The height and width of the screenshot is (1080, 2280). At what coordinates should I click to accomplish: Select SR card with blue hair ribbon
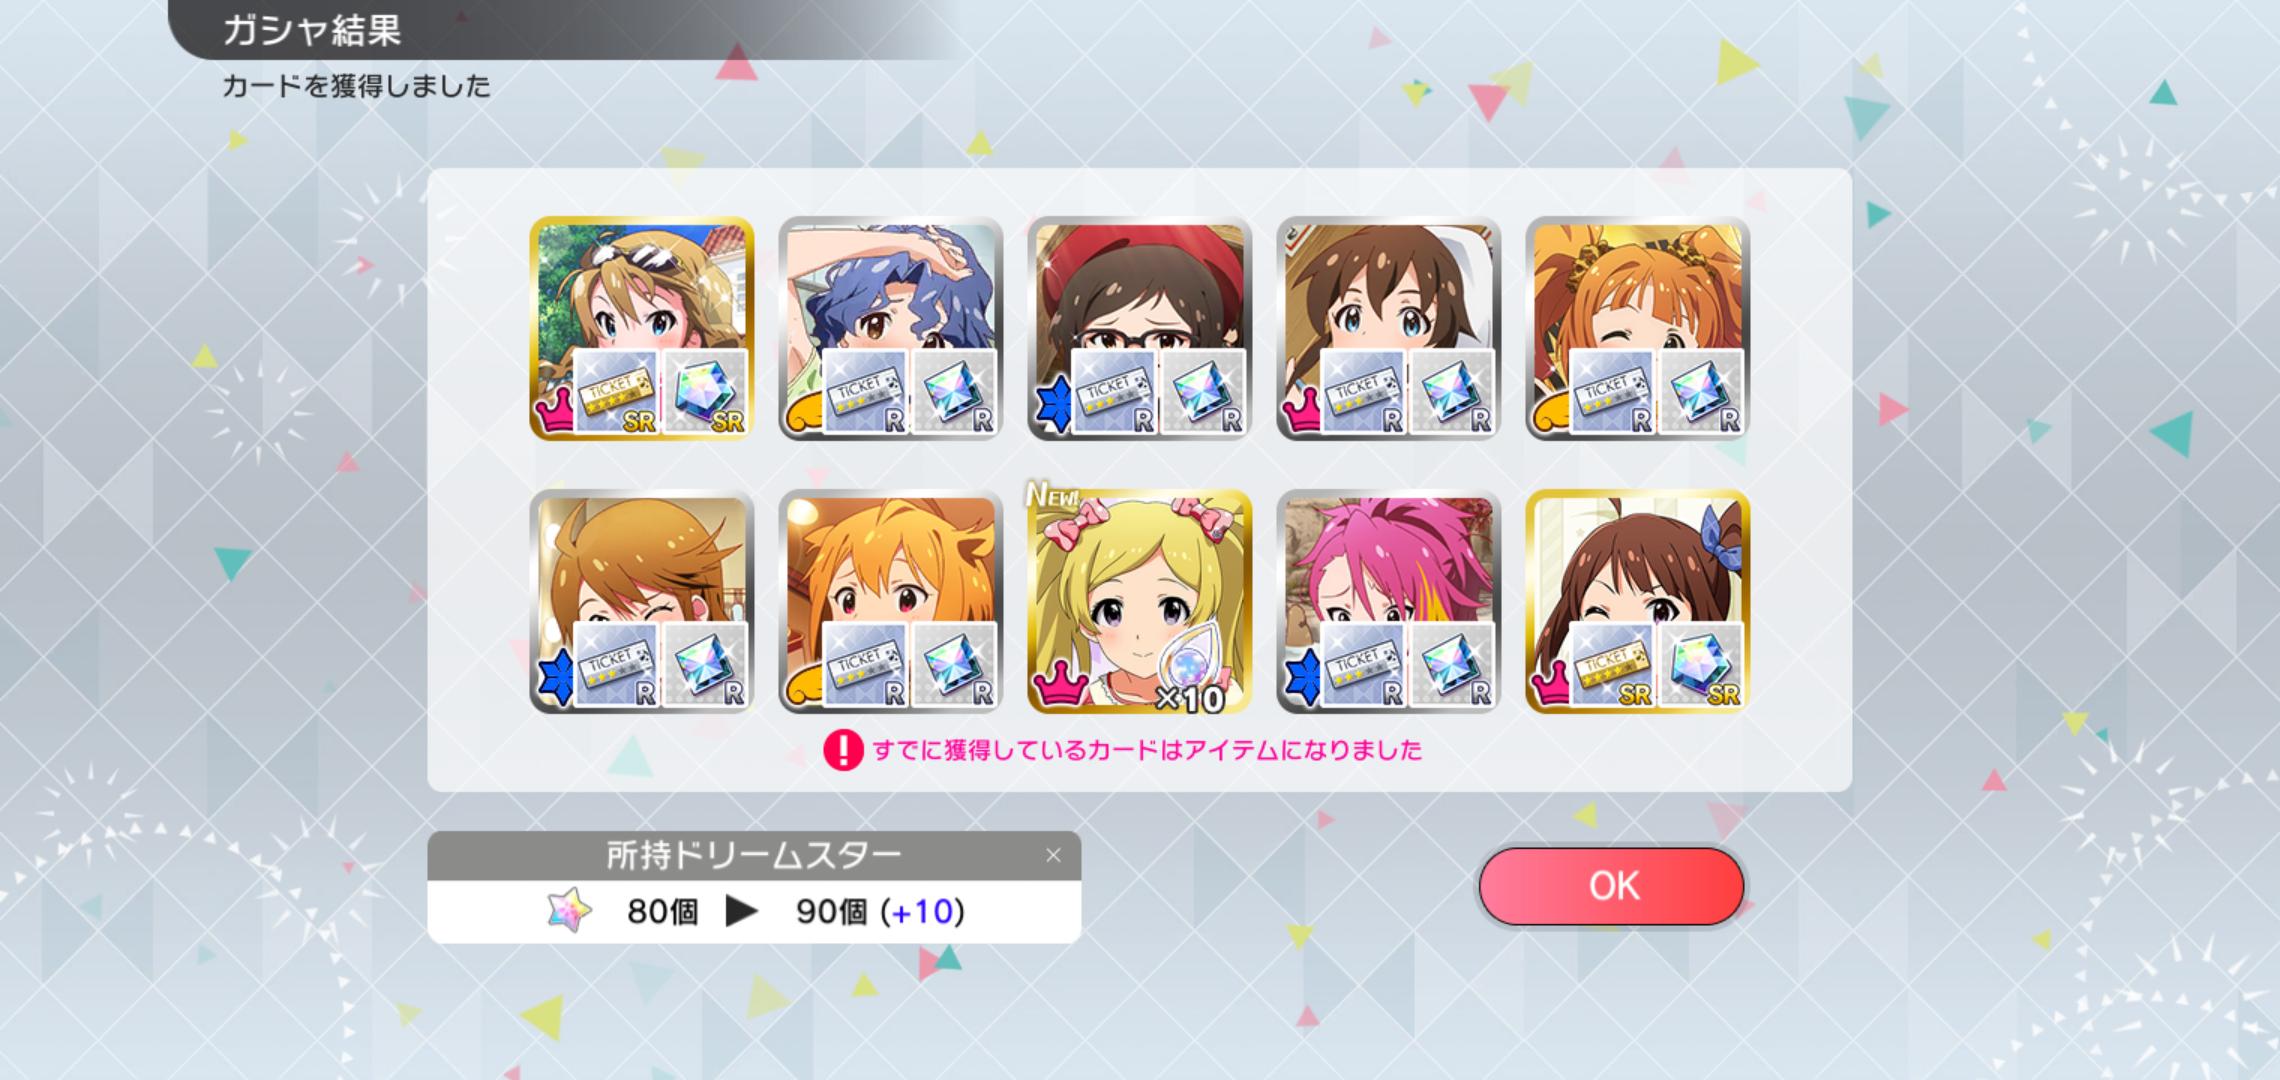point(1637,601)
